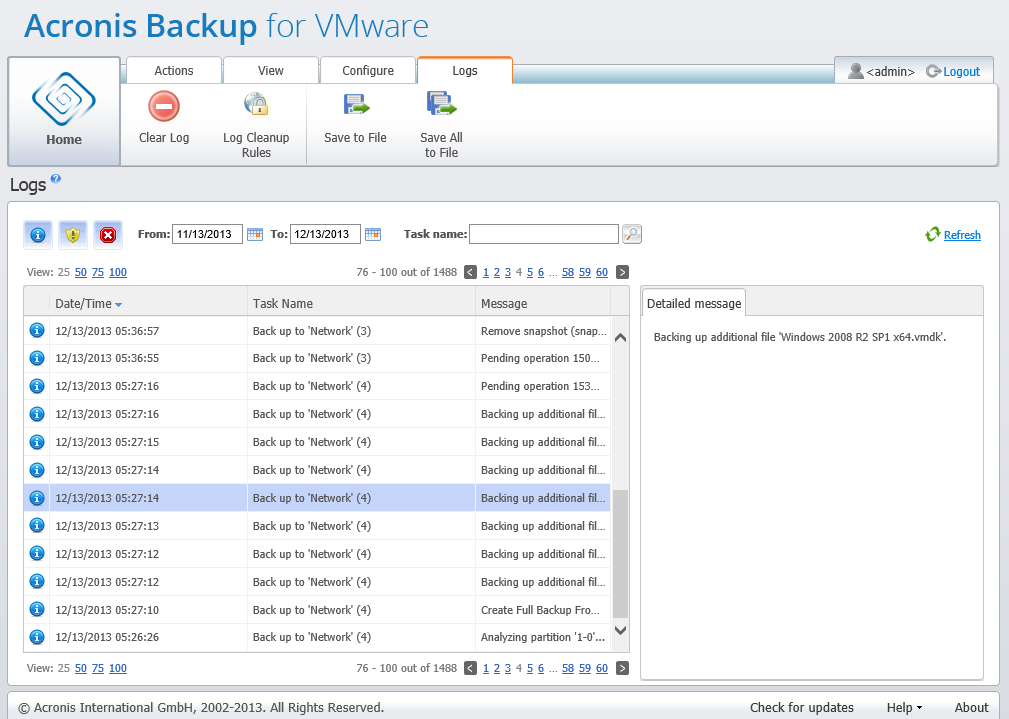
Task: Click info icon of 05:36:55 log row
Action: [x=37, y=358]
